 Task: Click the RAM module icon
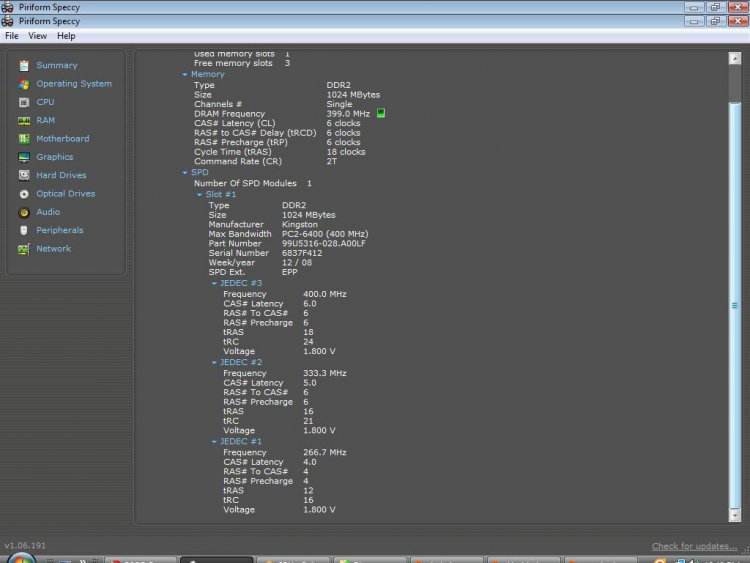(x=24, y=121)
